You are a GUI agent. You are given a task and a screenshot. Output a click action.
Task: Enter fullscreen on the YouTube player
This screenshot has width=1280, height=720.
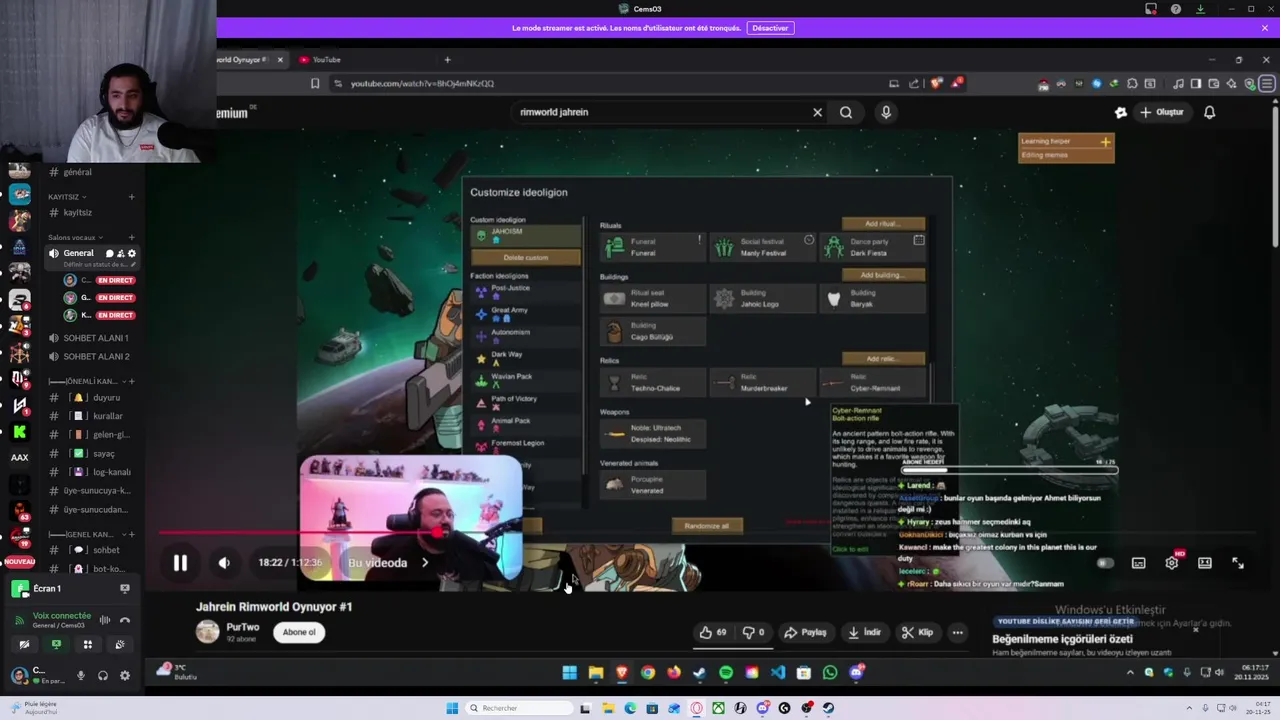point(1238,563)
